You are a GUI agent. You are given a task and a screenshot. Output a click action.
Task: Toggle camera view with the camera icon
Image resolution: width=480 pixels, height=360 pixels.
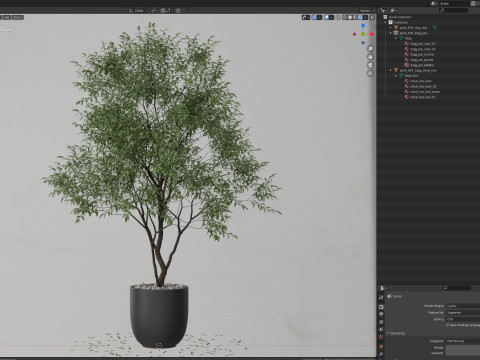pyautogui.click(x=370, y=65)
